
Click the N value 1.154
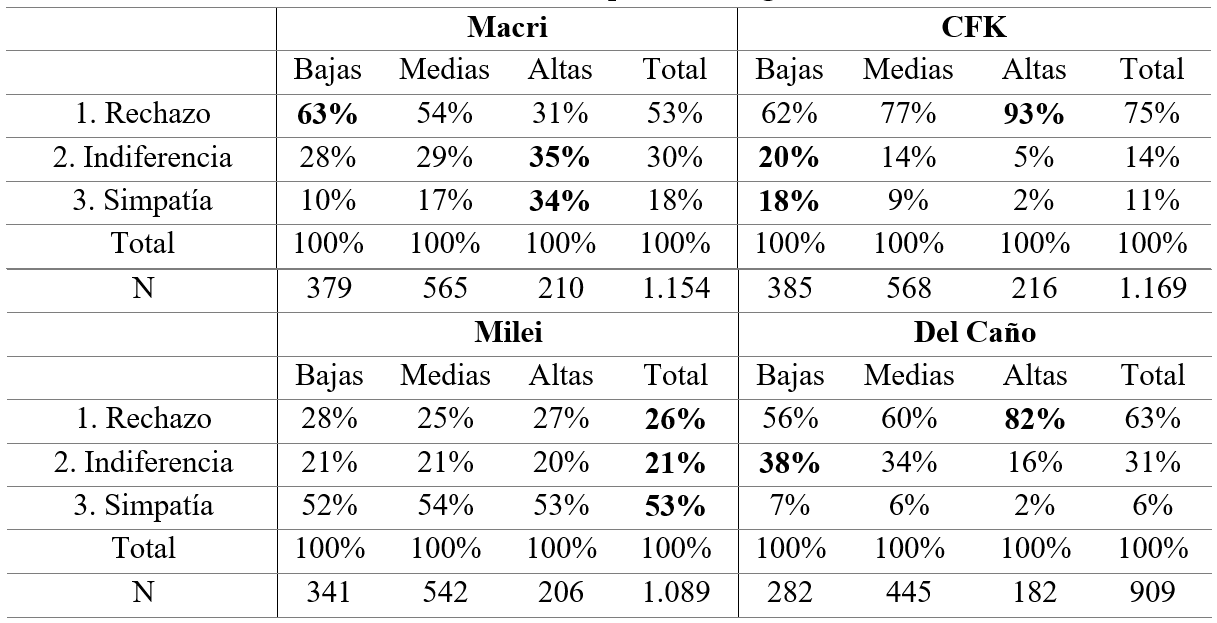675,289
